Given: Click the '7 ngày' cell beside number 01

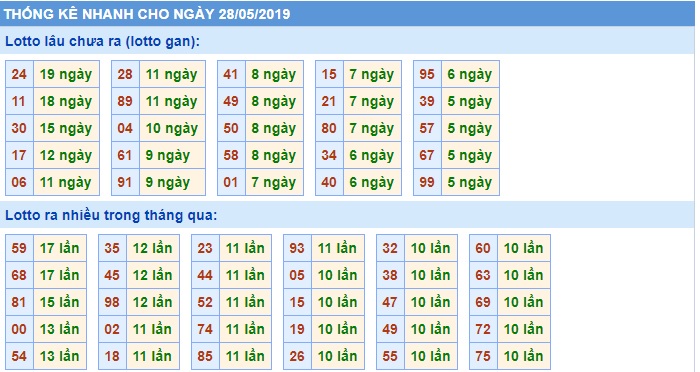Looking at the screenshot, I should tap(274, 182).
